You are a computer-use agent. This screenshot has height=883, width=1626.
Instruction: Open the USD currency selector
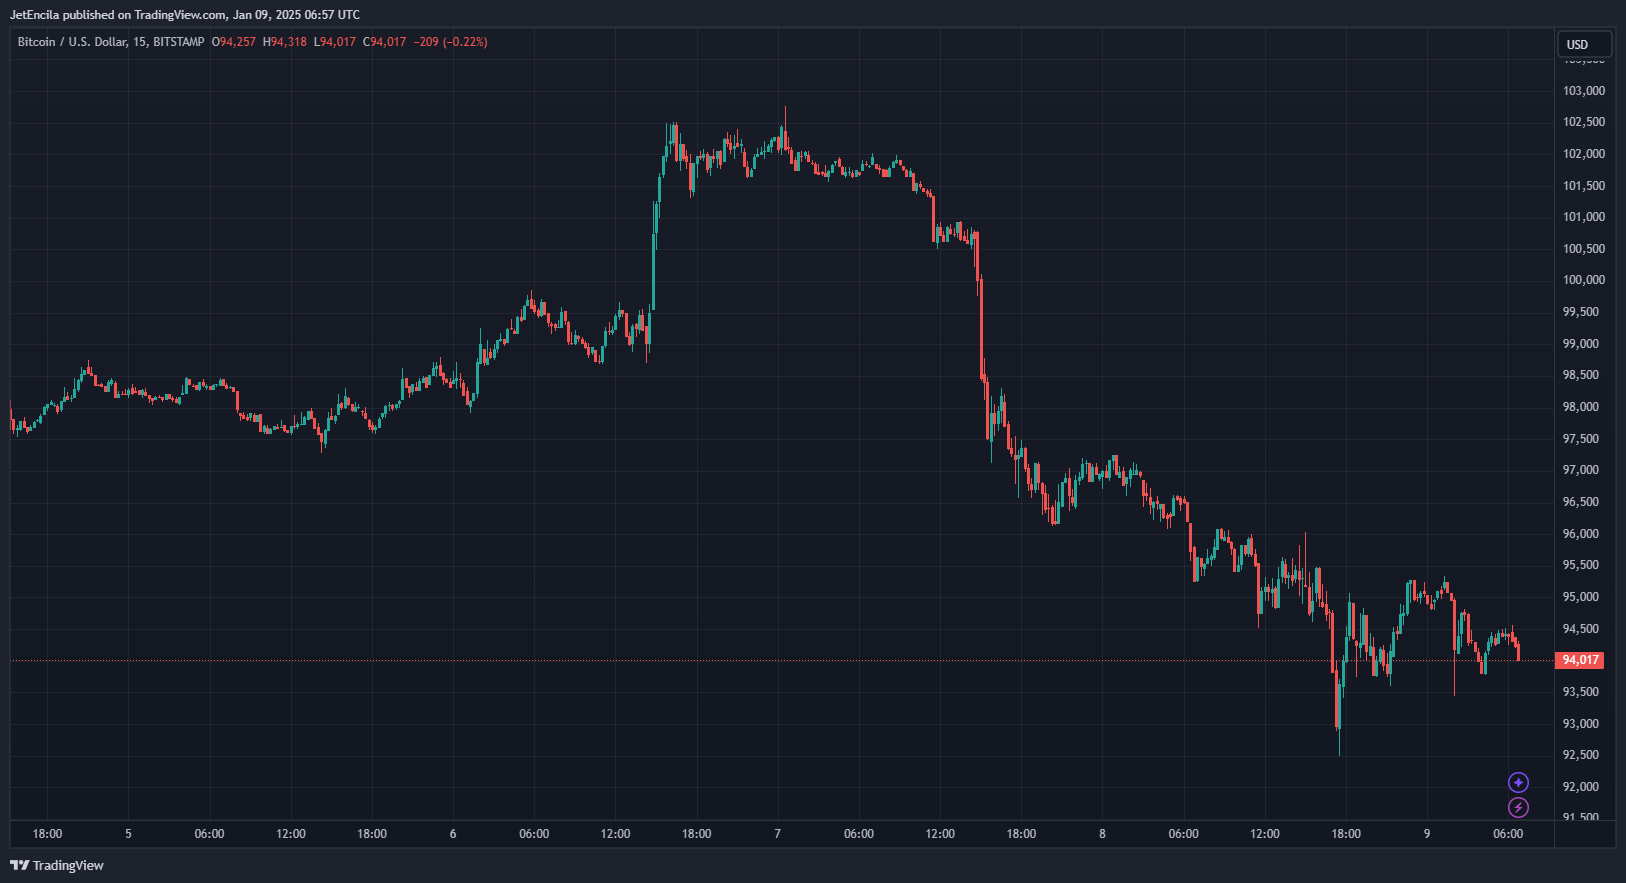point(1584,44)
